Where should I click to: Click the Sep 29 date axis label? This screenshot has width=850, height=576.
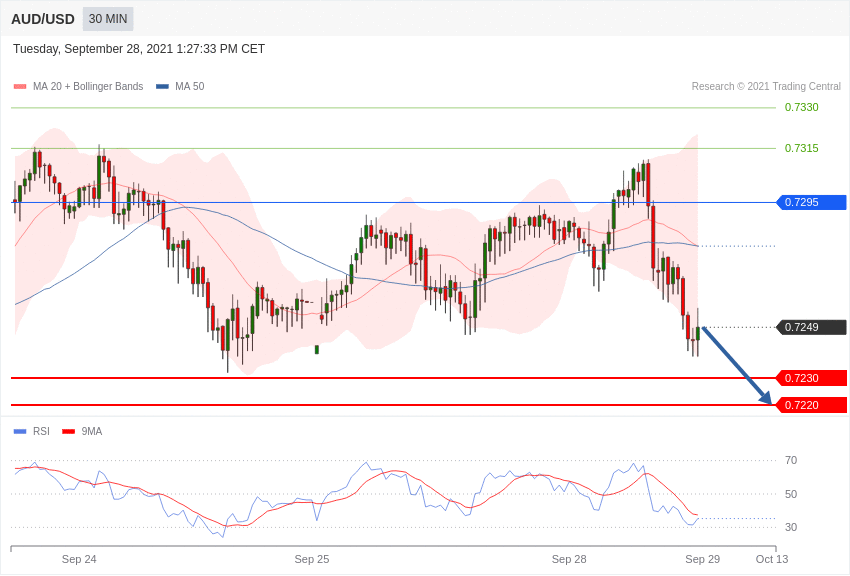tap(703, 559)
